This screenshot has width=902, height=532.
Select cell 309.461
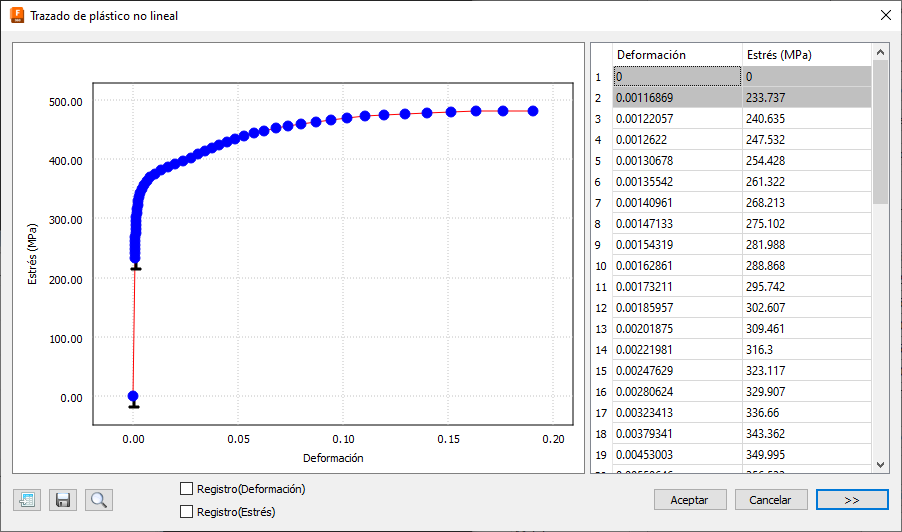coord(807,328)
